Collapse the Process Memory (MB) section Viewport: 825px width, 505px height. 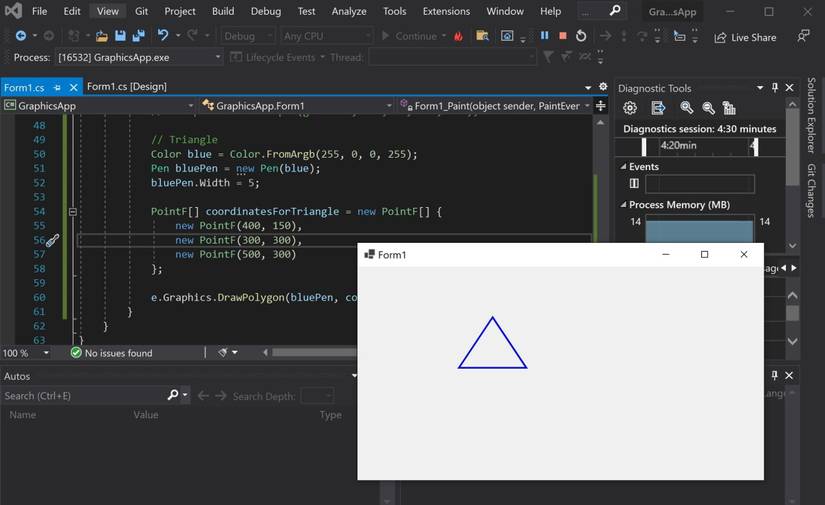(x=623, y=204)
